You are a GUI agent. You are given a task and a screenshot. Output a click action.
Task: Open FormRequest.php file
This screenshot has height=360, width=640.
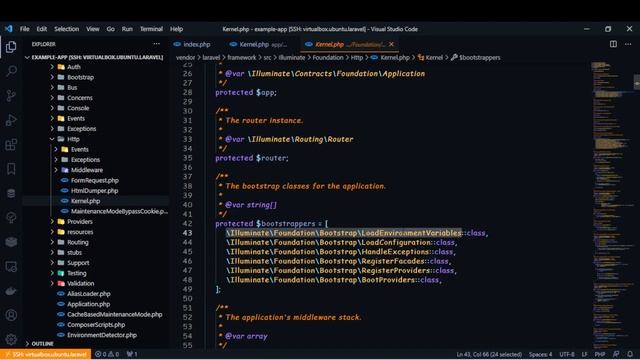coord(95,180)
